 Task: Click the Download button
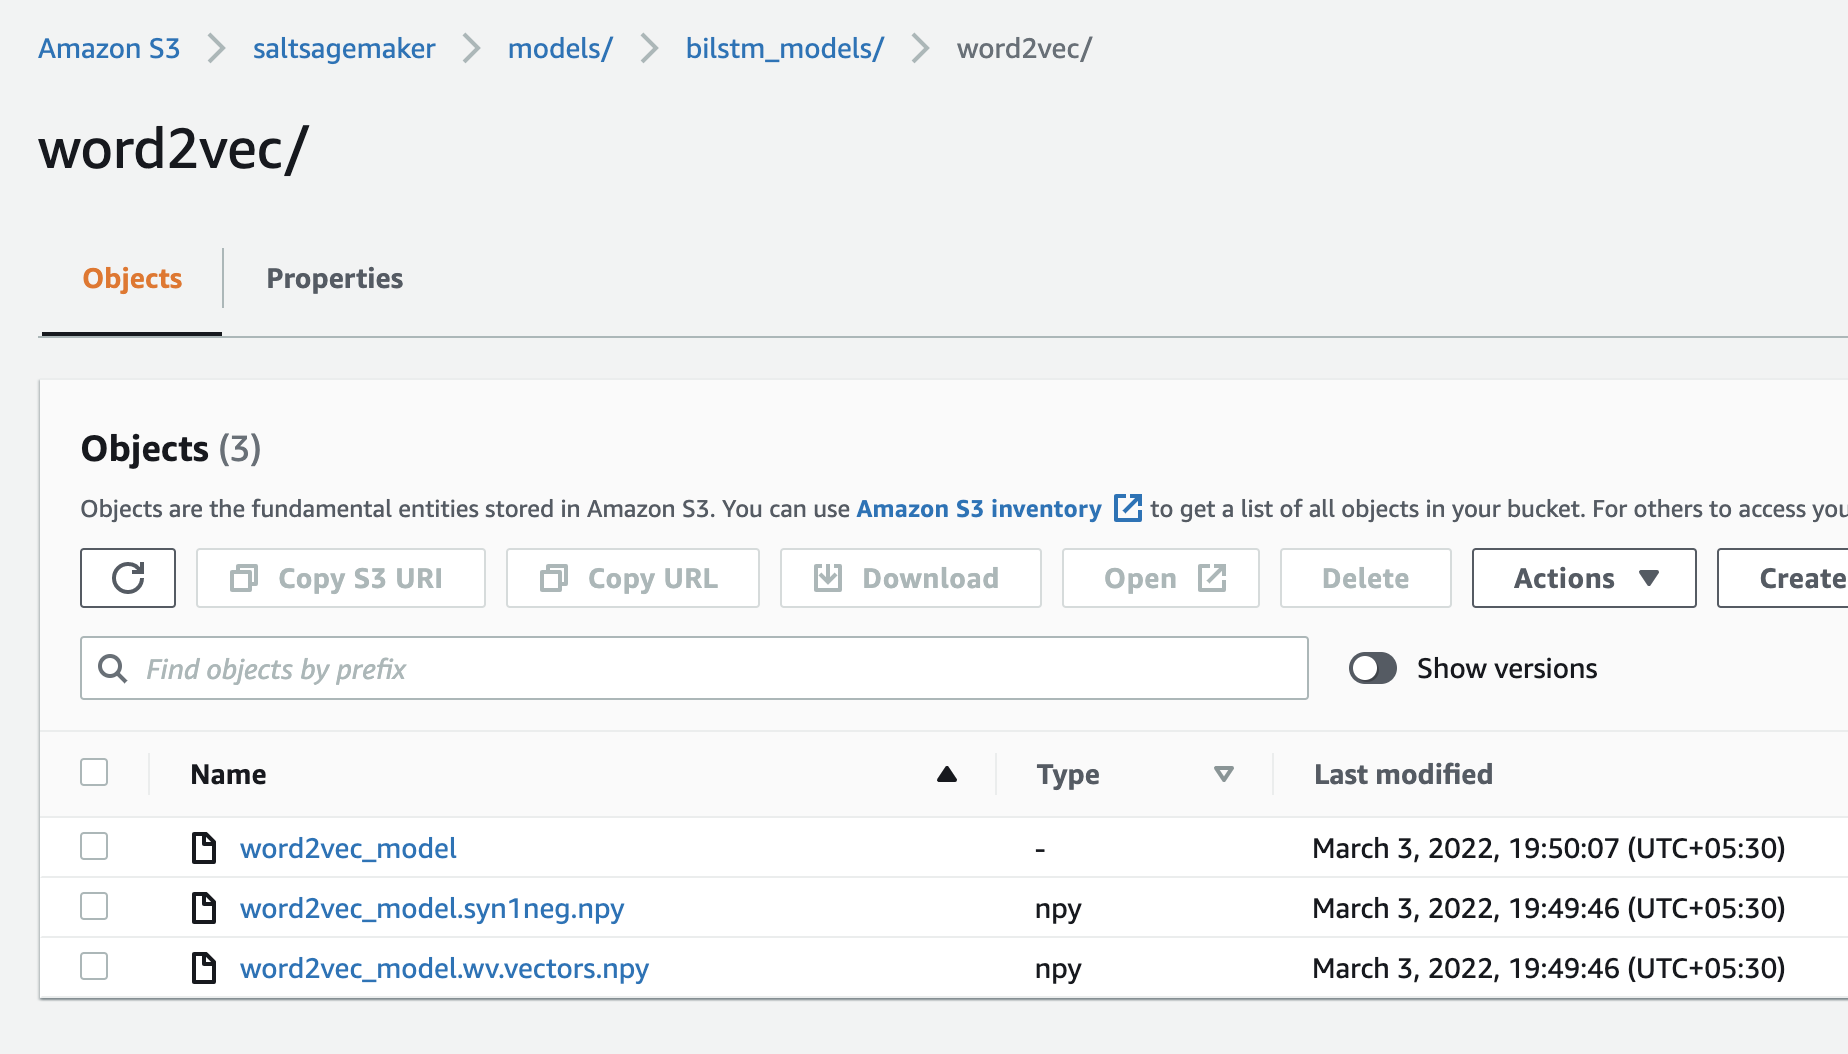point(910,578)
